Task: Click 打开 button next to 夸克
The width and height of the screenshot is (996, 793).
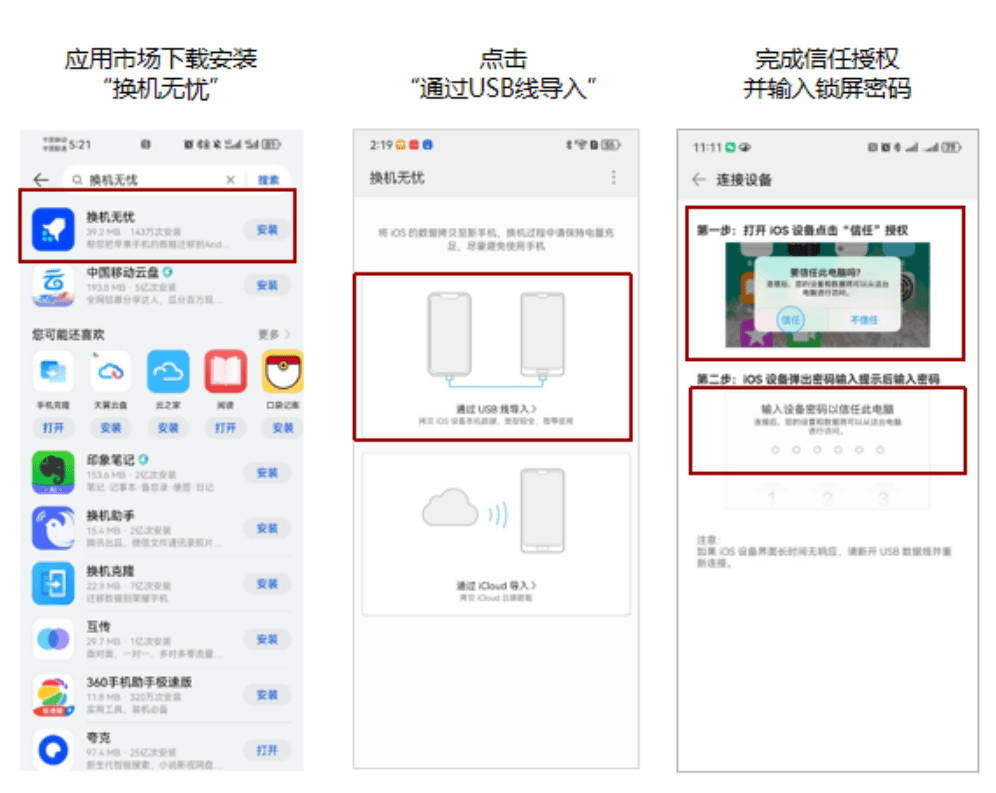Action: click(267, 750)
